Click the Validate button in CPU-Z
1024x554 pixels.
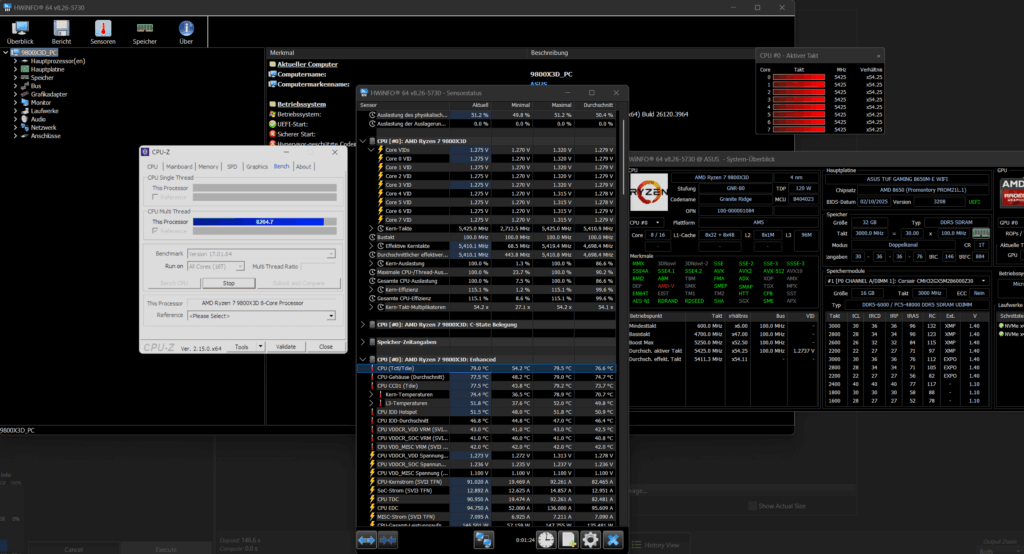coord(285,346)
